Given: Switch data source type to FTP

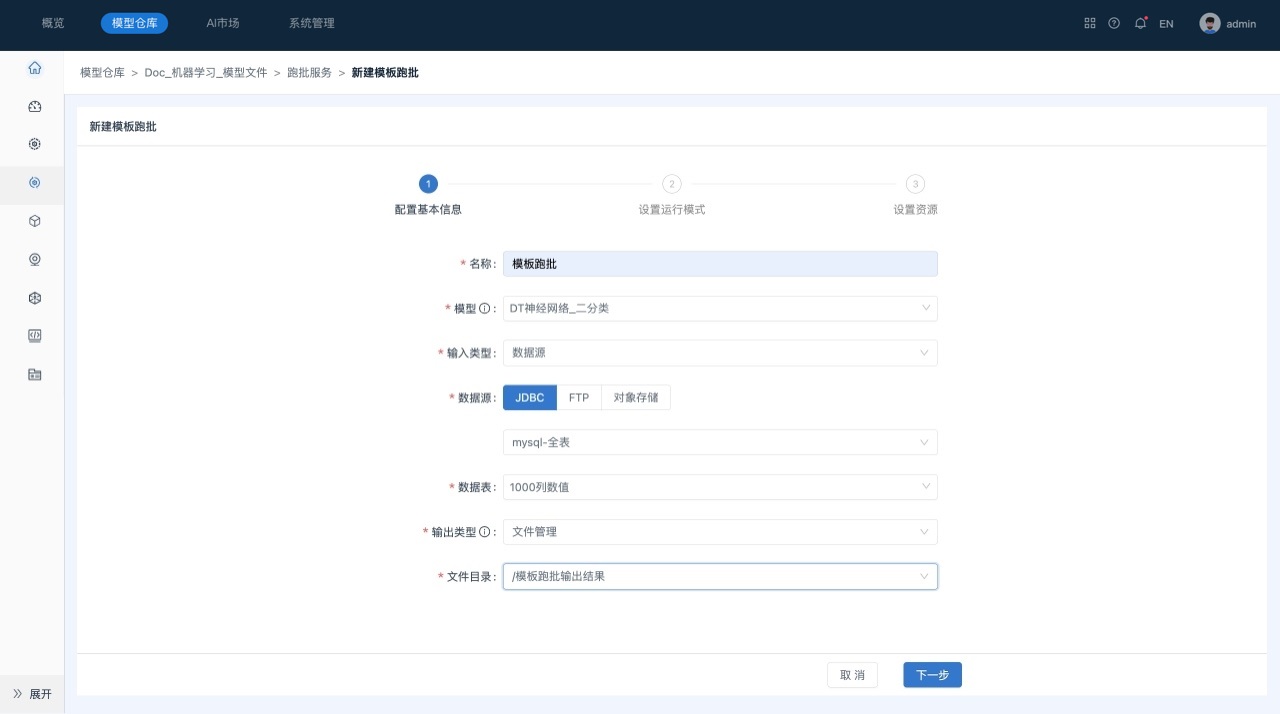Looking at the screenshot, I should pyautogui.click(x=579, y=398).
